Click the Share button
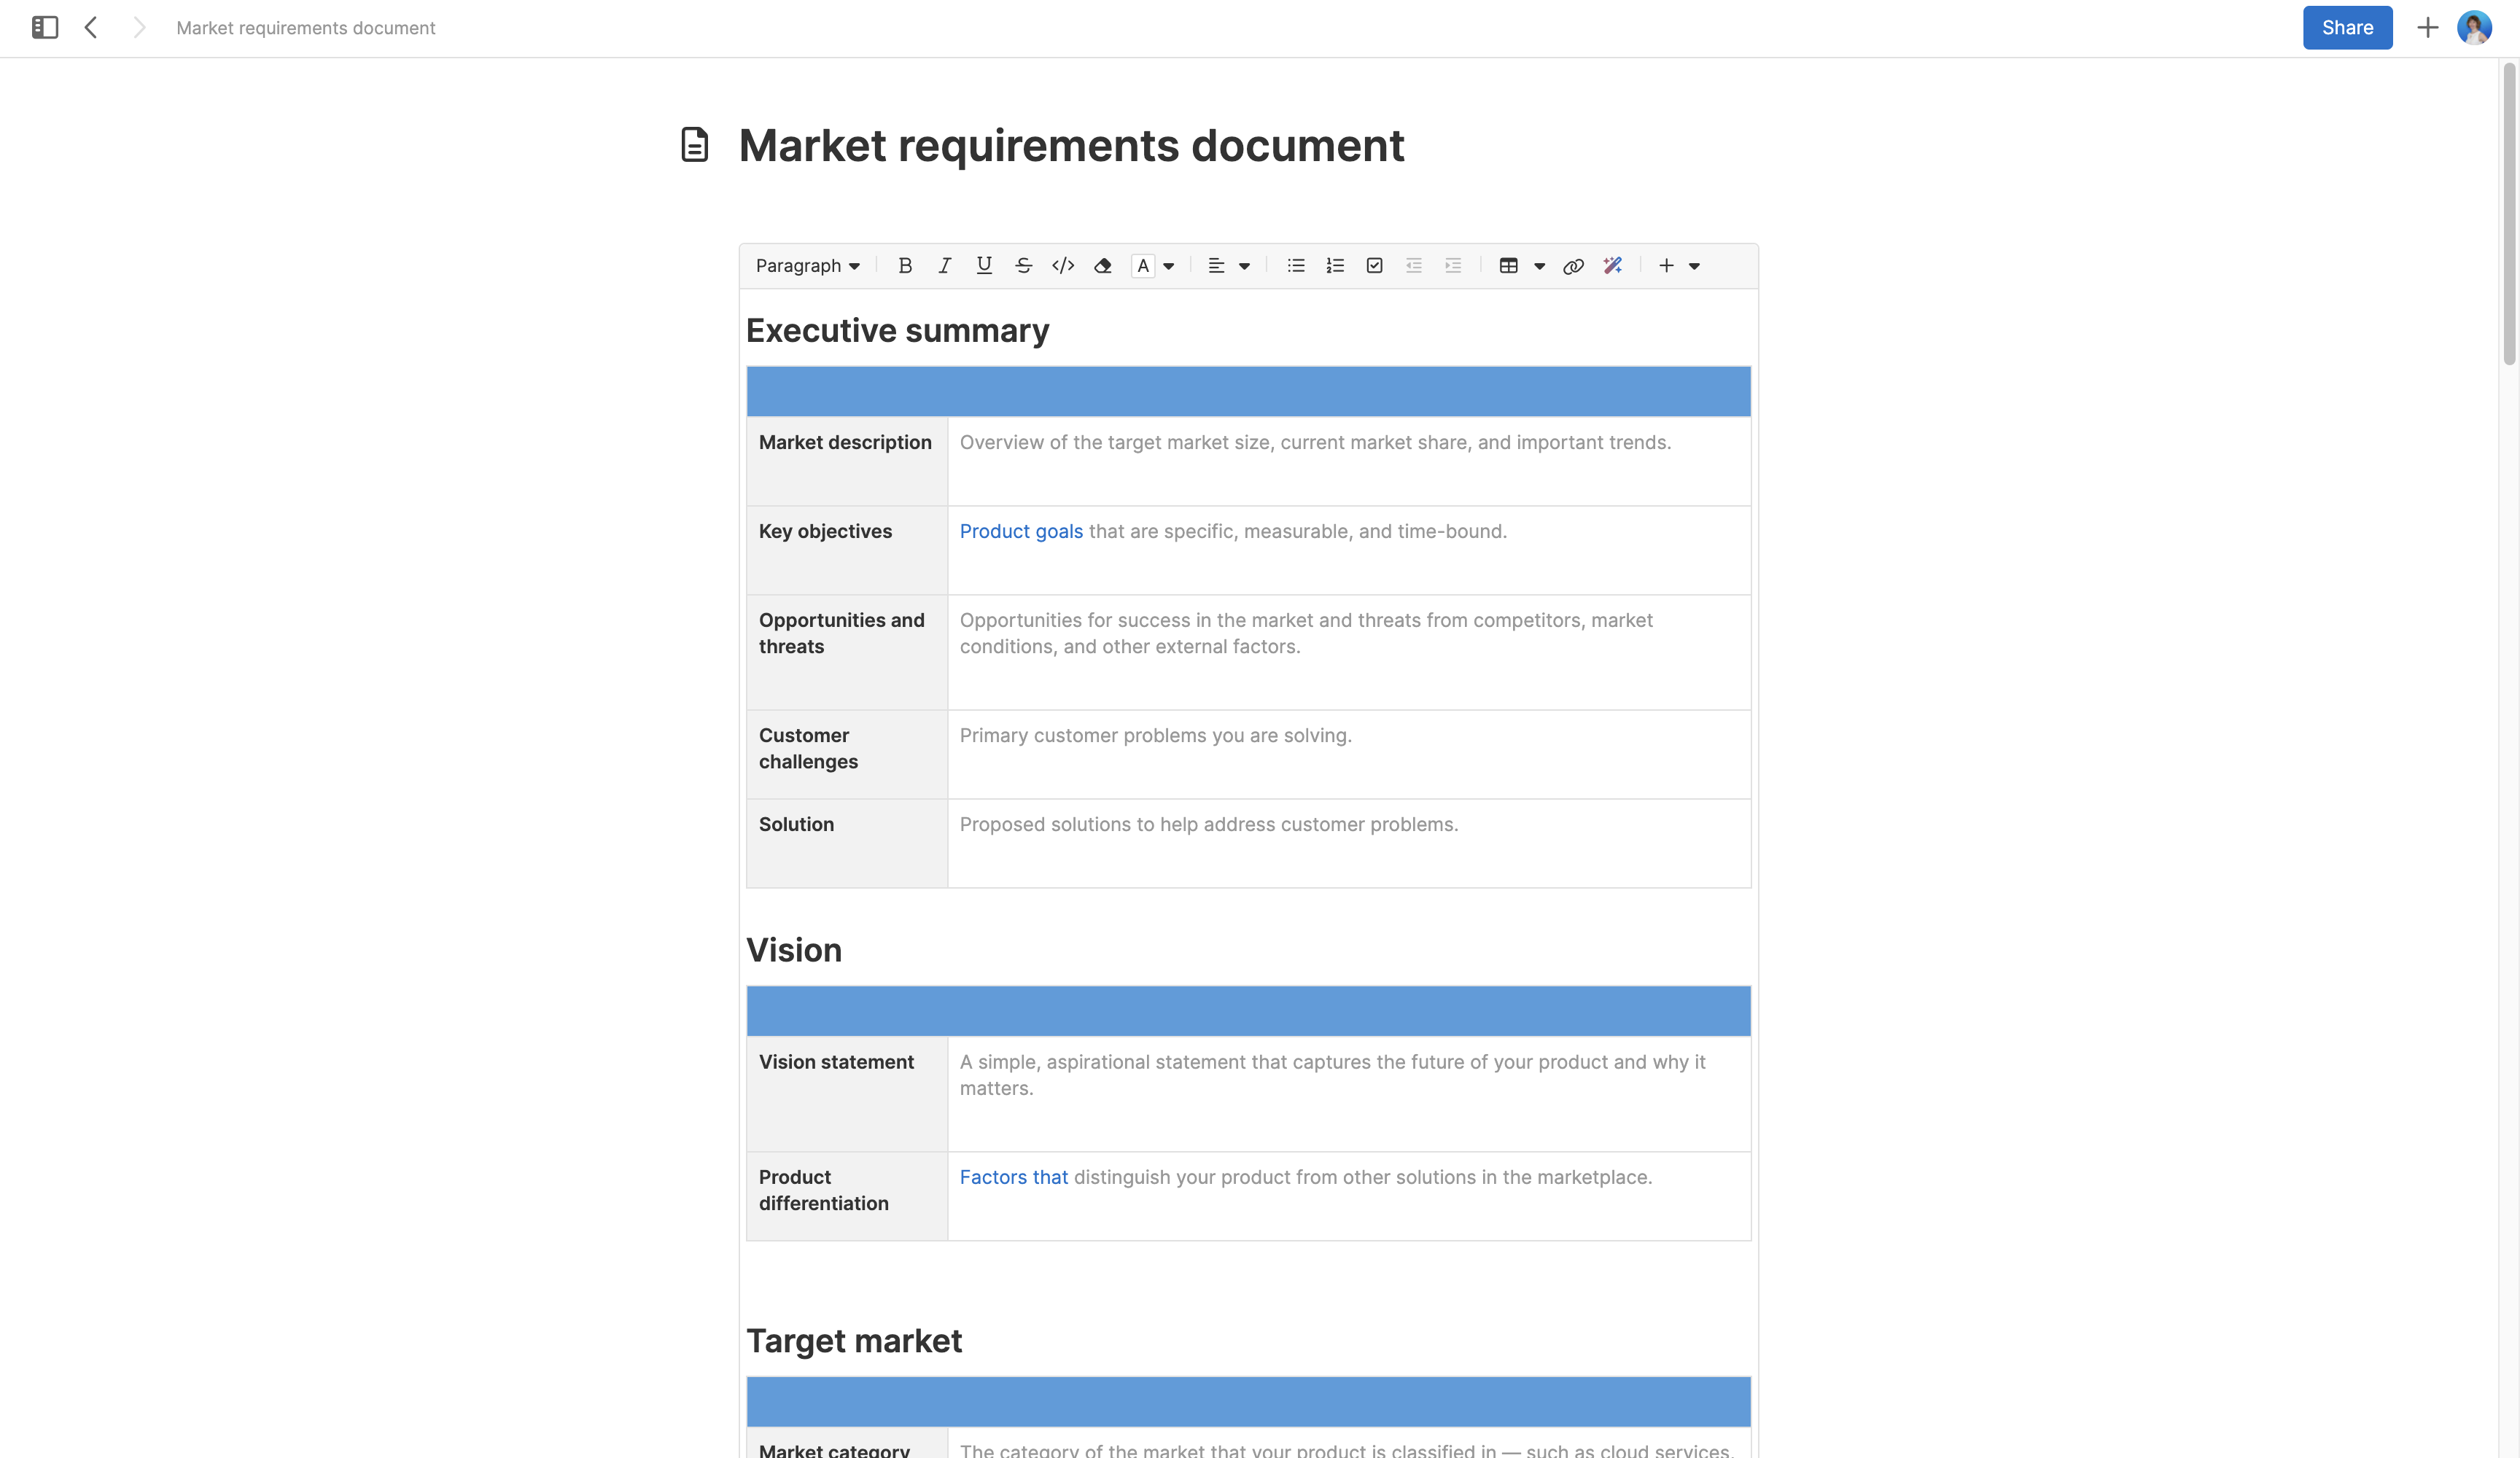Screen dimensions: 2520x1458 (x=2346, y=28)
